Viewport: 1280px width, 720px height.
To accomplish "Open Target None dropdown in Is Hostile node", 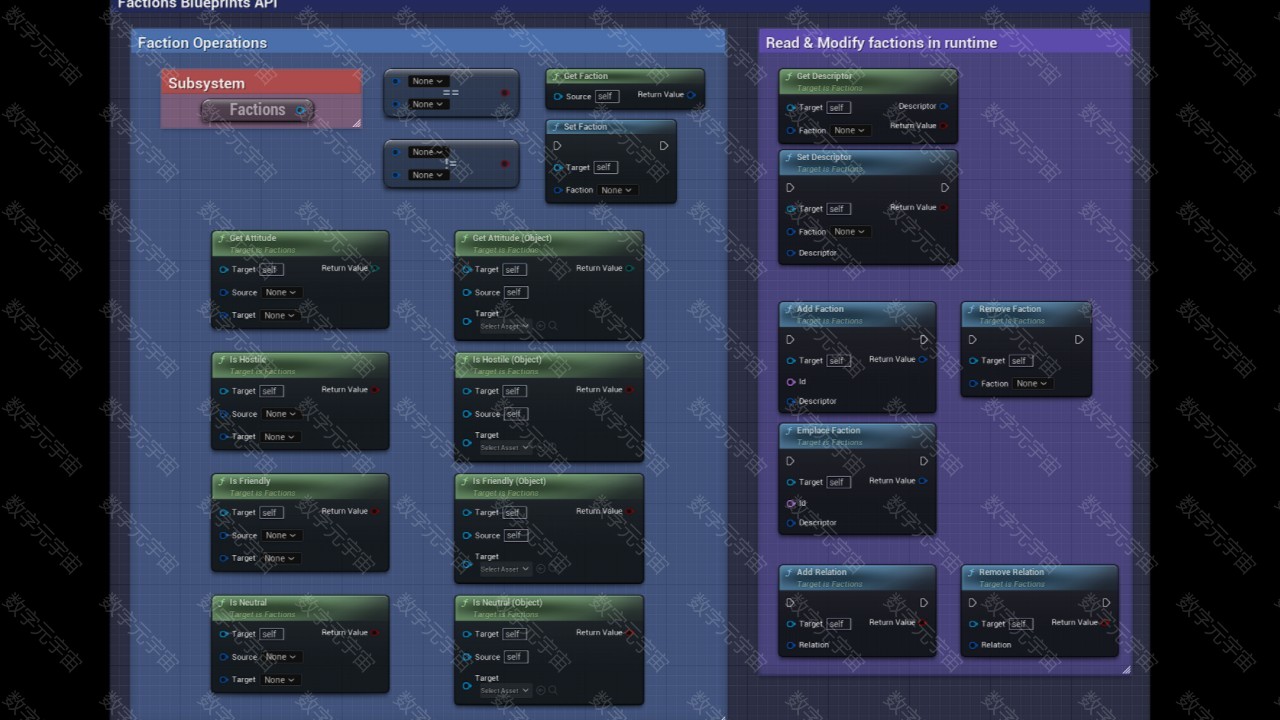I will (x=280, y=437).
